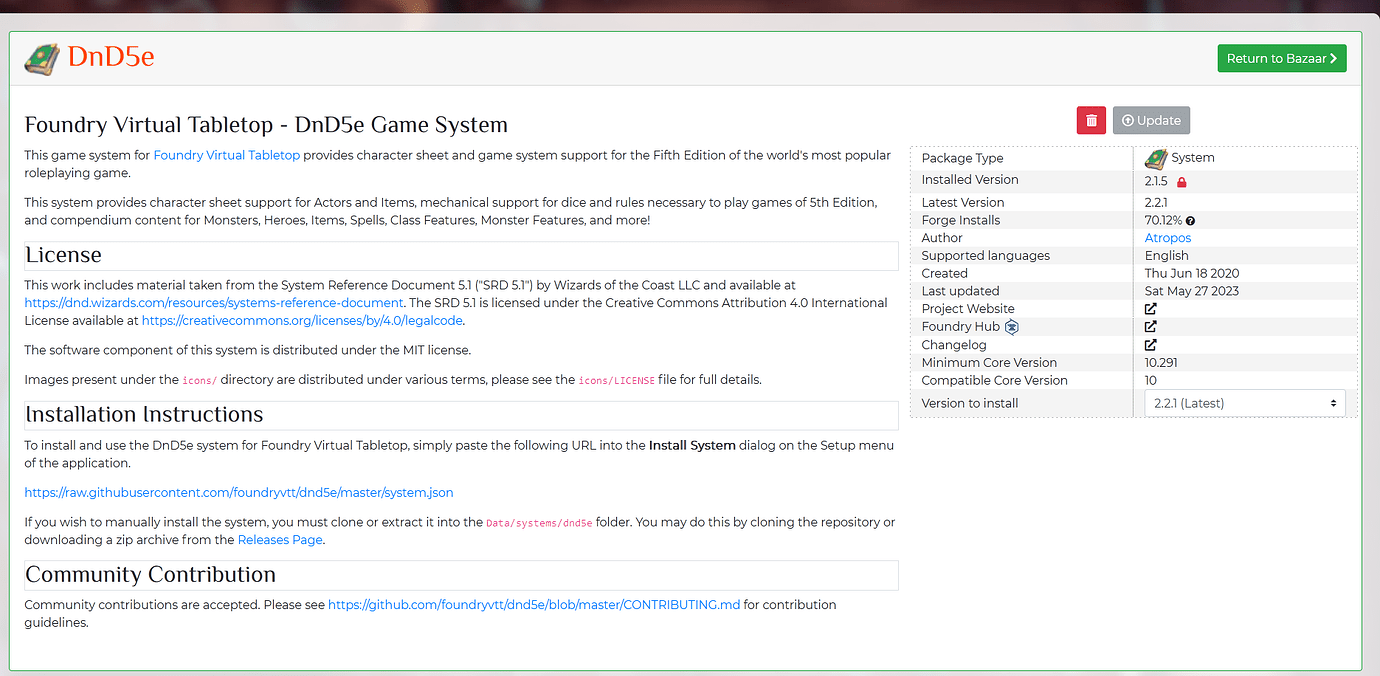1380x676 pixels.
Task: Click the Package Type row label
Action: [x=962, y=158]
